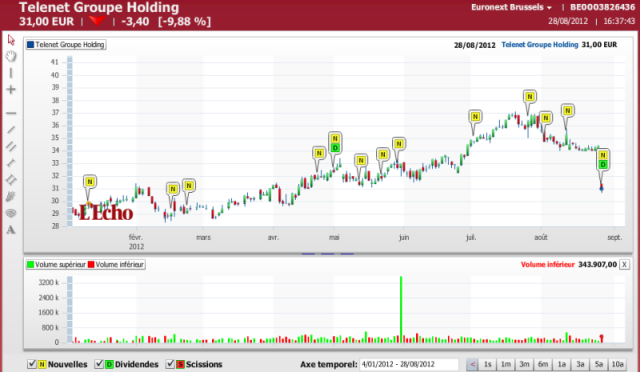Click the news marker in January
Screen dimensions: 640x372
pos(90,182)
